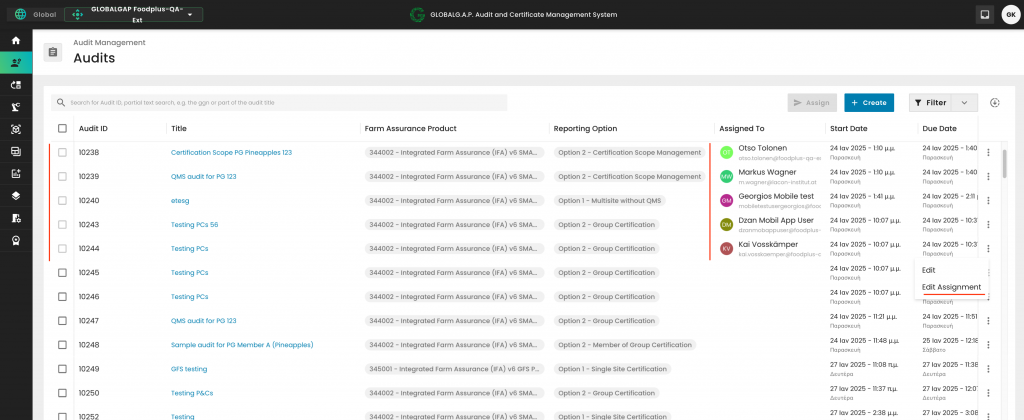1024x420 pixels.
Task: Click the audit search input field
Action: coord(280,103)
